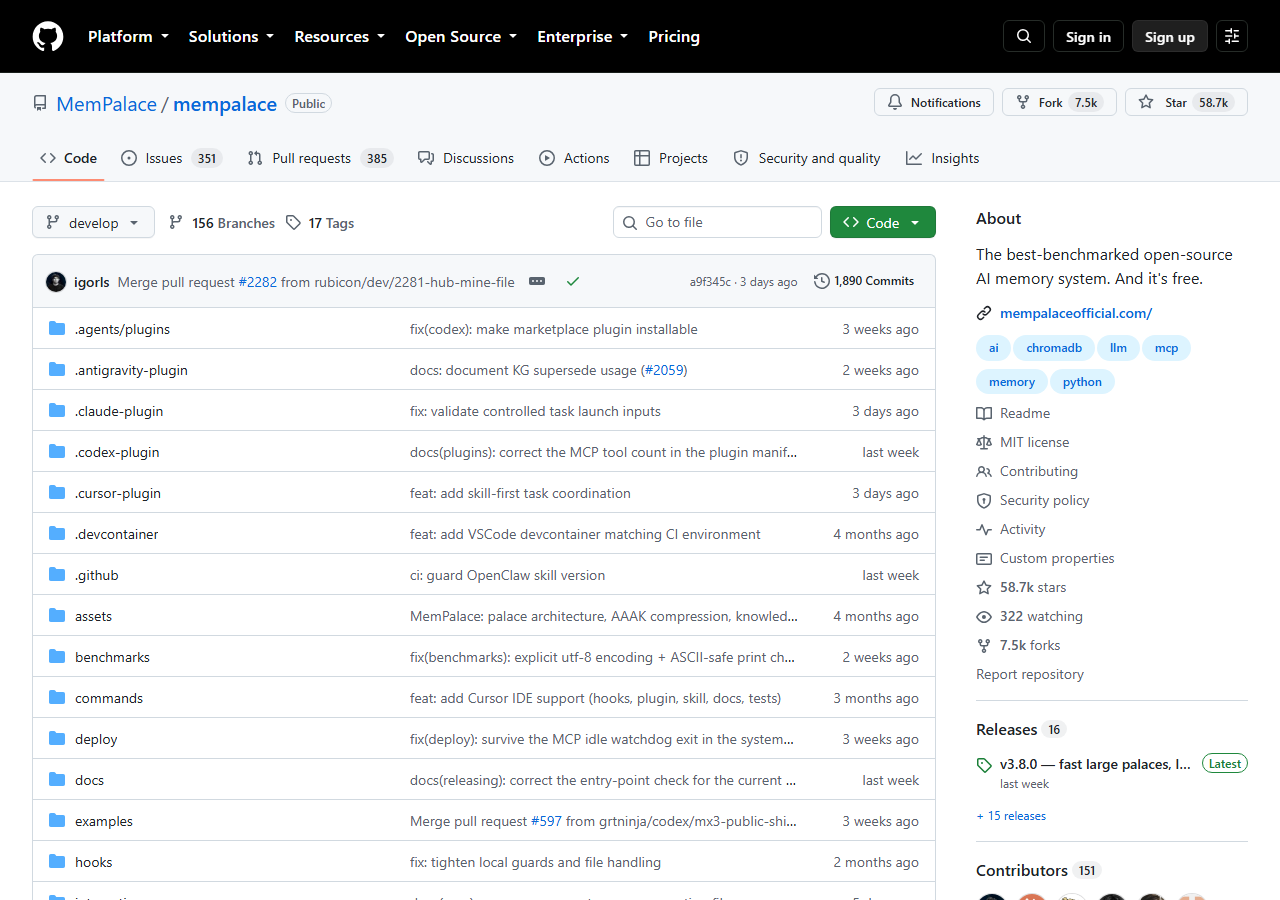Image resolution: width=1280 pixels, height=900 pixels.
Task: Focus the Go to file field
Action: (717, 222)
